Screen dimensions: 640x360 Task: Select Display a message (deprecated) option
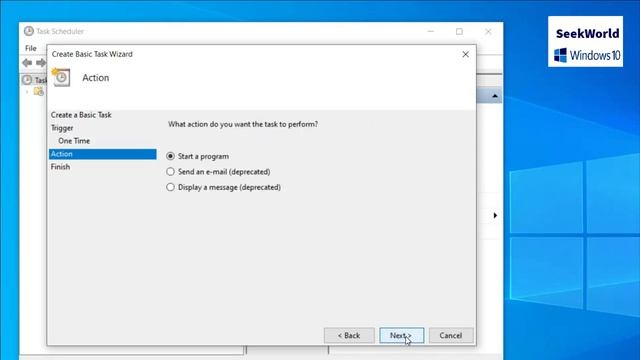tap(170, 187)
